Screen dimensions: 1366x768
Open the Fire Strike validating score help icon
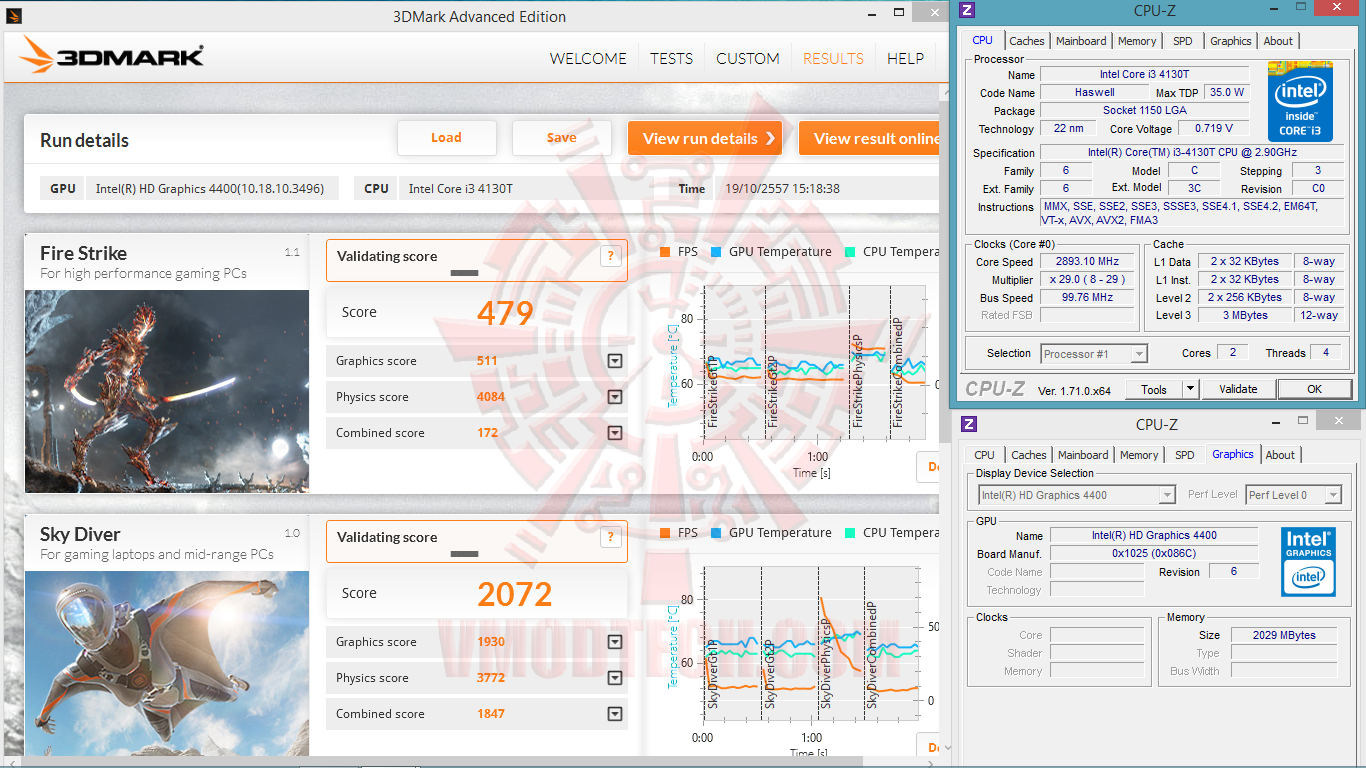610,257
